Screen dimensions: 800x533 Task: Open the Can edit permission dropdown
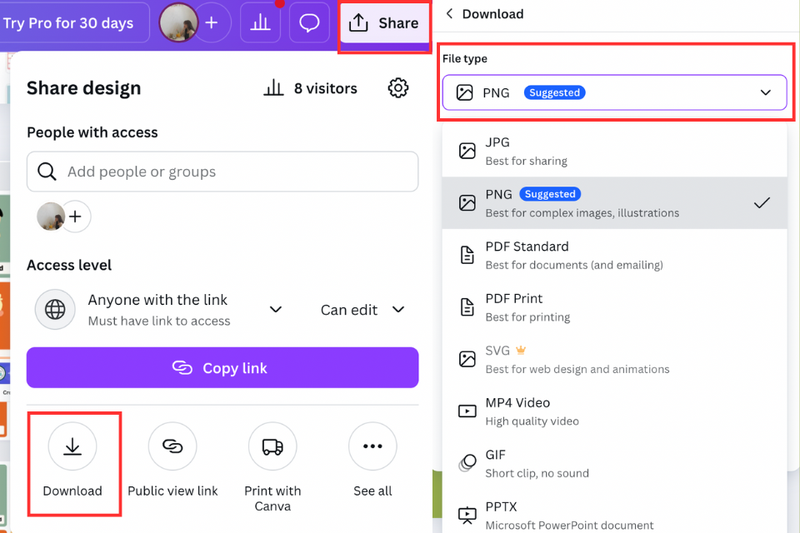coord(363,310)
